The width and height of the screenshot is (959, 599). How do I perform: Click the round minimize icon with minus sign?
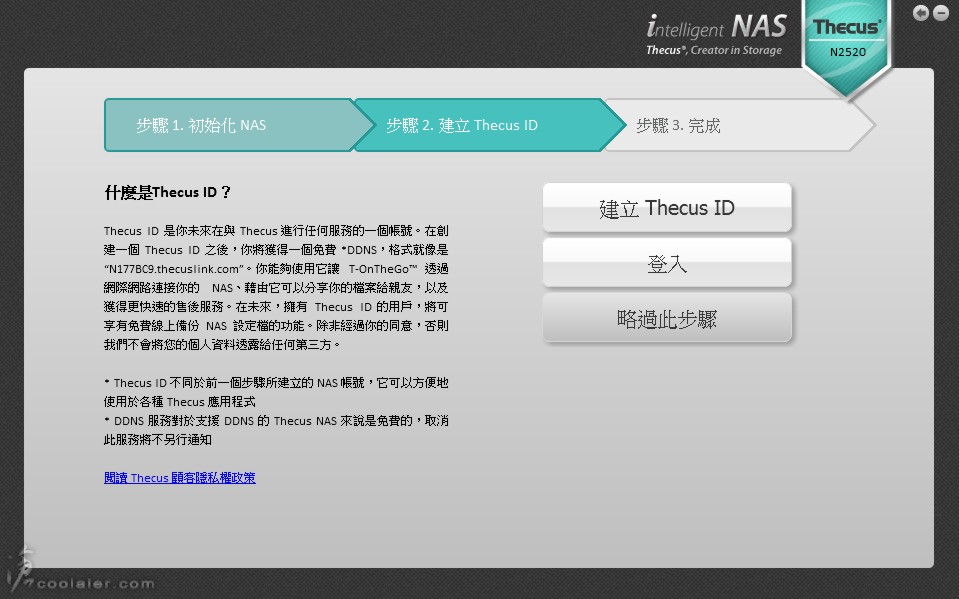click(x=941, y=13)
